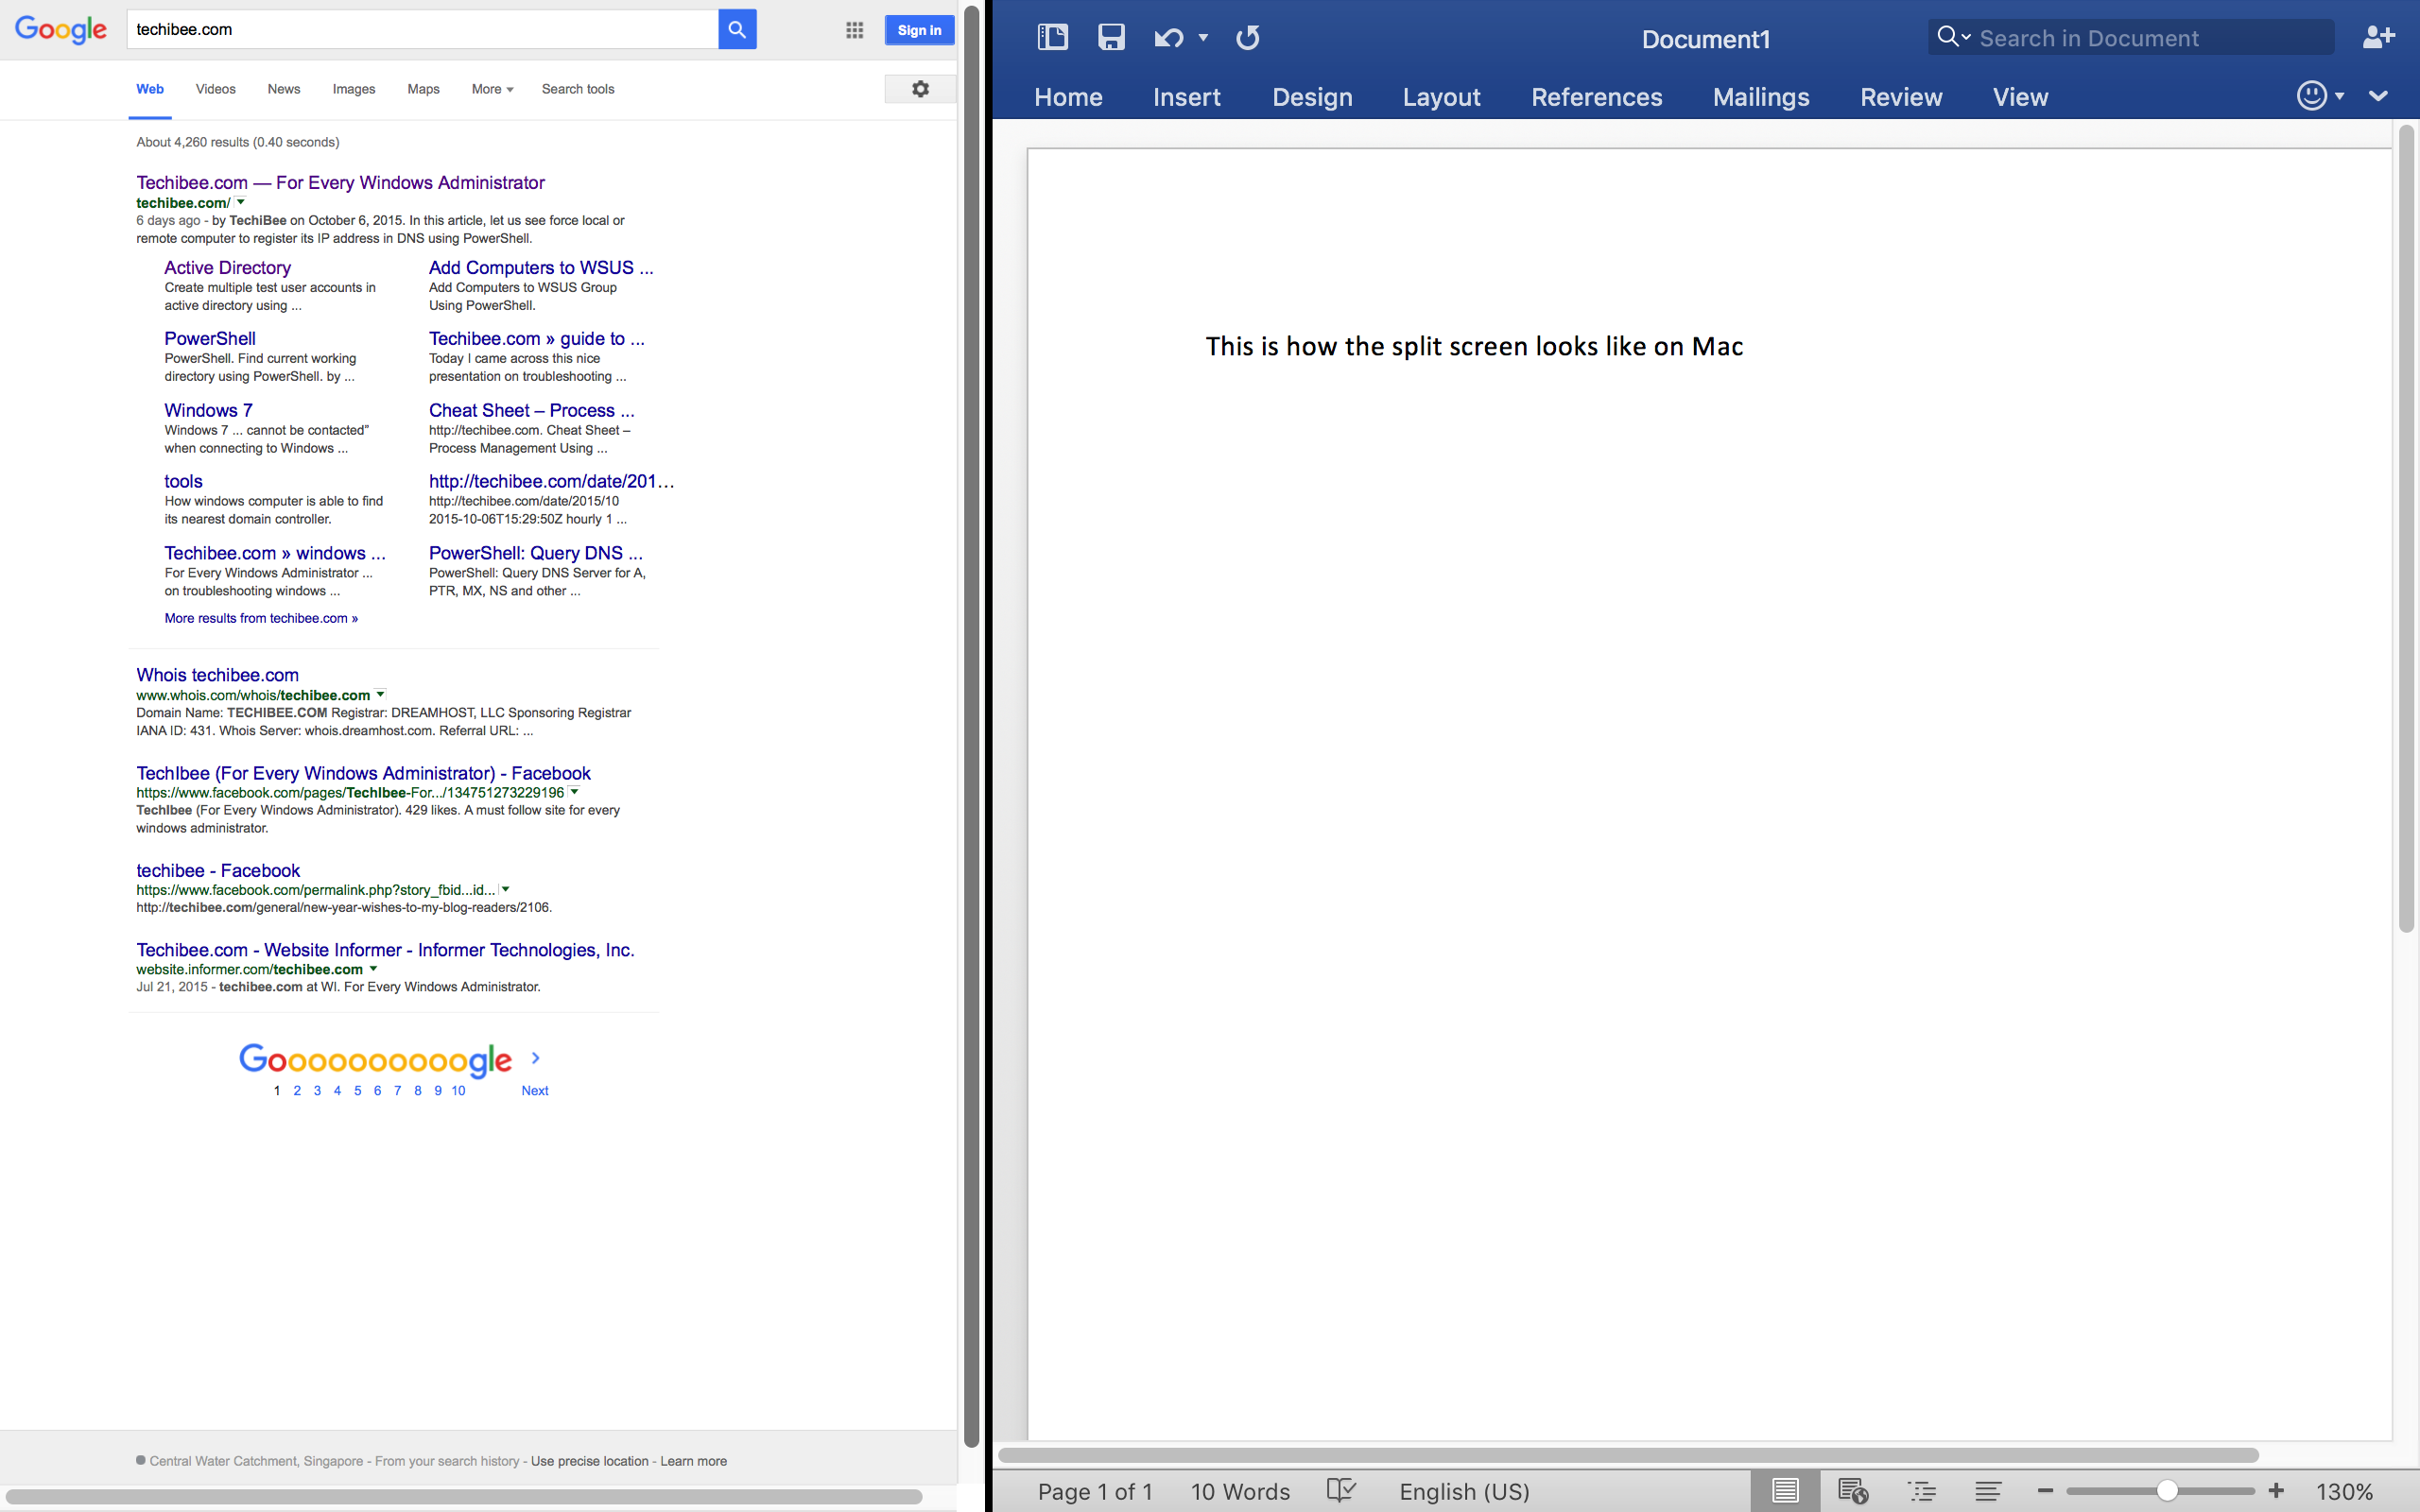Screen dimensions: 2420x1512
Task: Switch to the Videos search tab
Action: [215, 89]
